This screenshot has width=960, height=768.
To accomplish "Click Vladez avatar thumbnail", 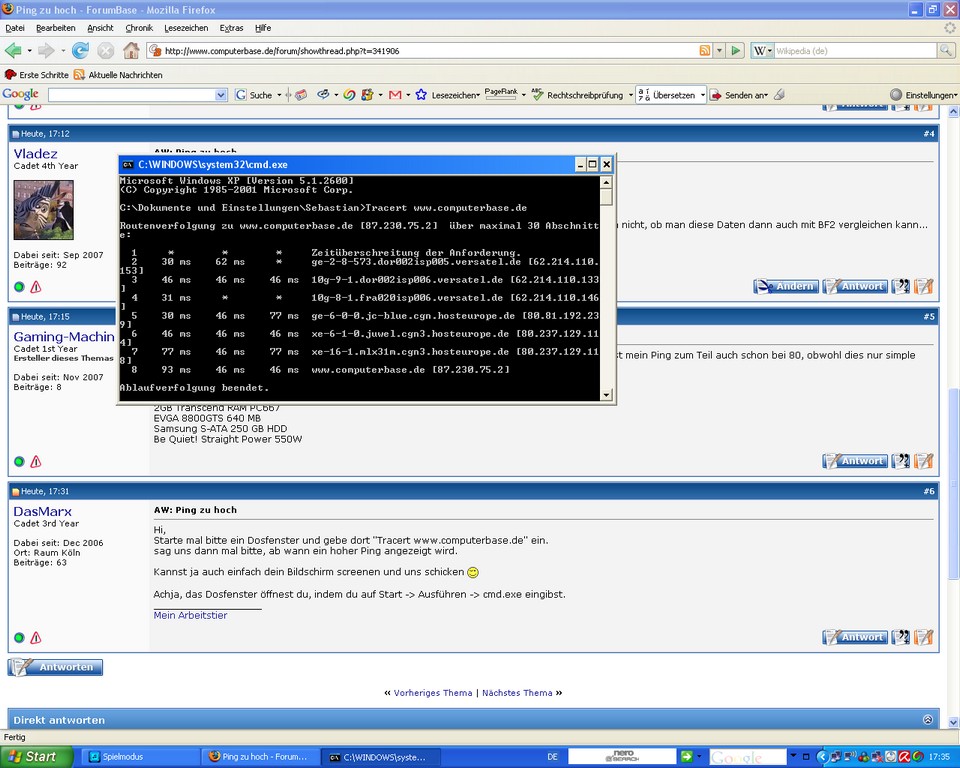I will pos(43,210).
